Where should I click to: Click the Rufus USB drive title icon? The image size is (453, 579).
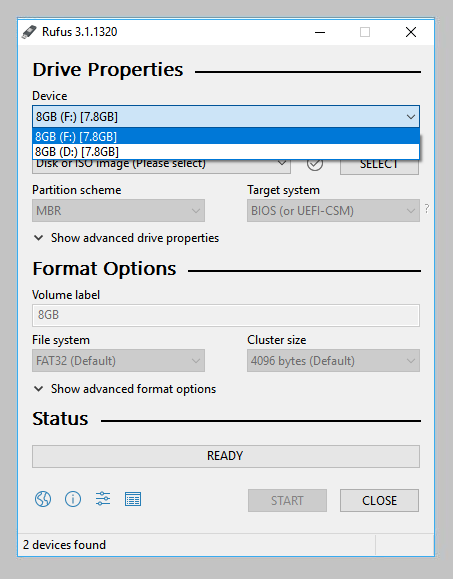point(29,32)
